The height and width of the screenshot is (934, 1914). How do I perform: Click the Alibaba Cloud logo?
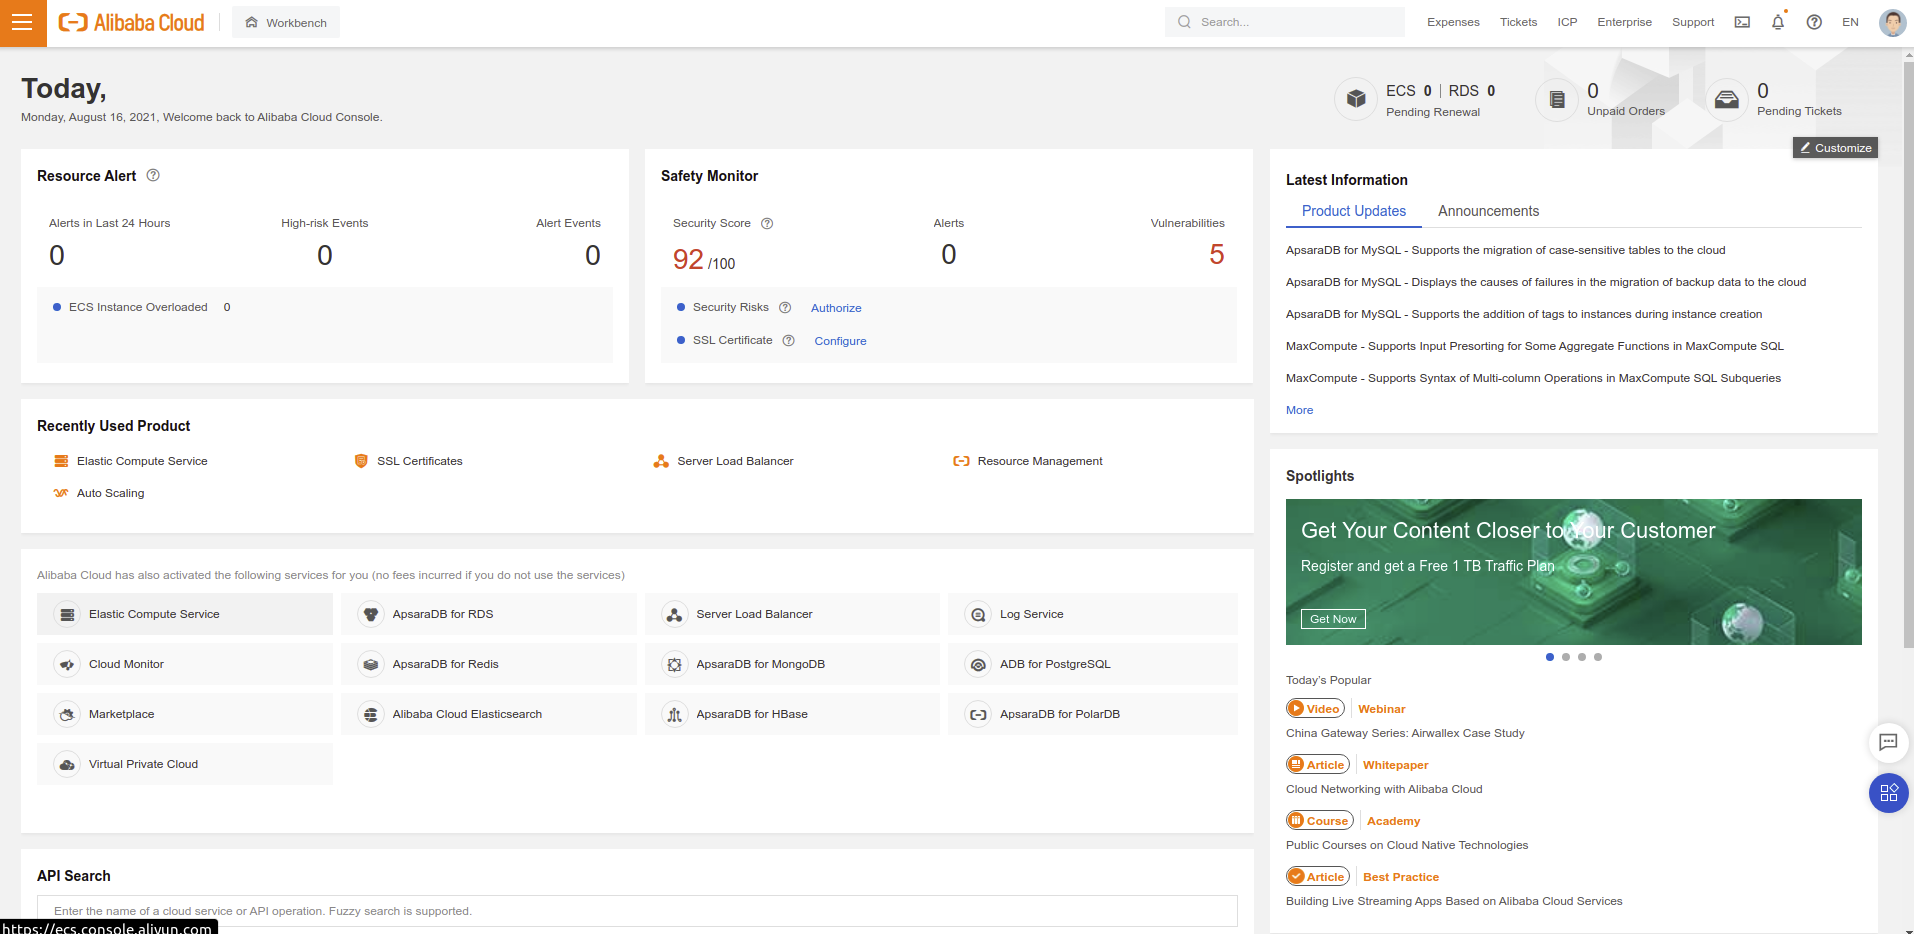point(131,22)
